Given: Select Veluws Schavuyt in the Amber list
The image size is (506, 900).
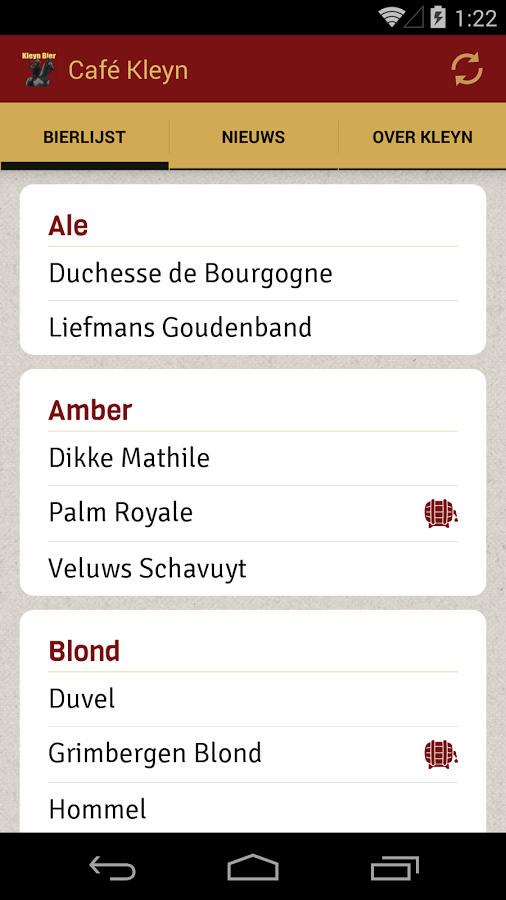Looking at the screenshot, I should point(253,569).
